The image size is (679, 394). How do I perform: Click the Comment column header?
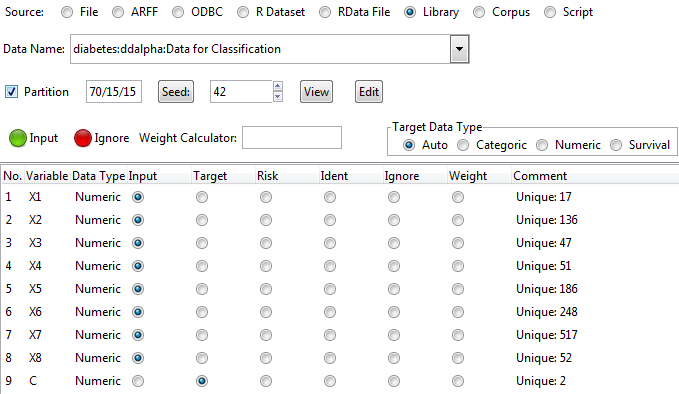540,176
